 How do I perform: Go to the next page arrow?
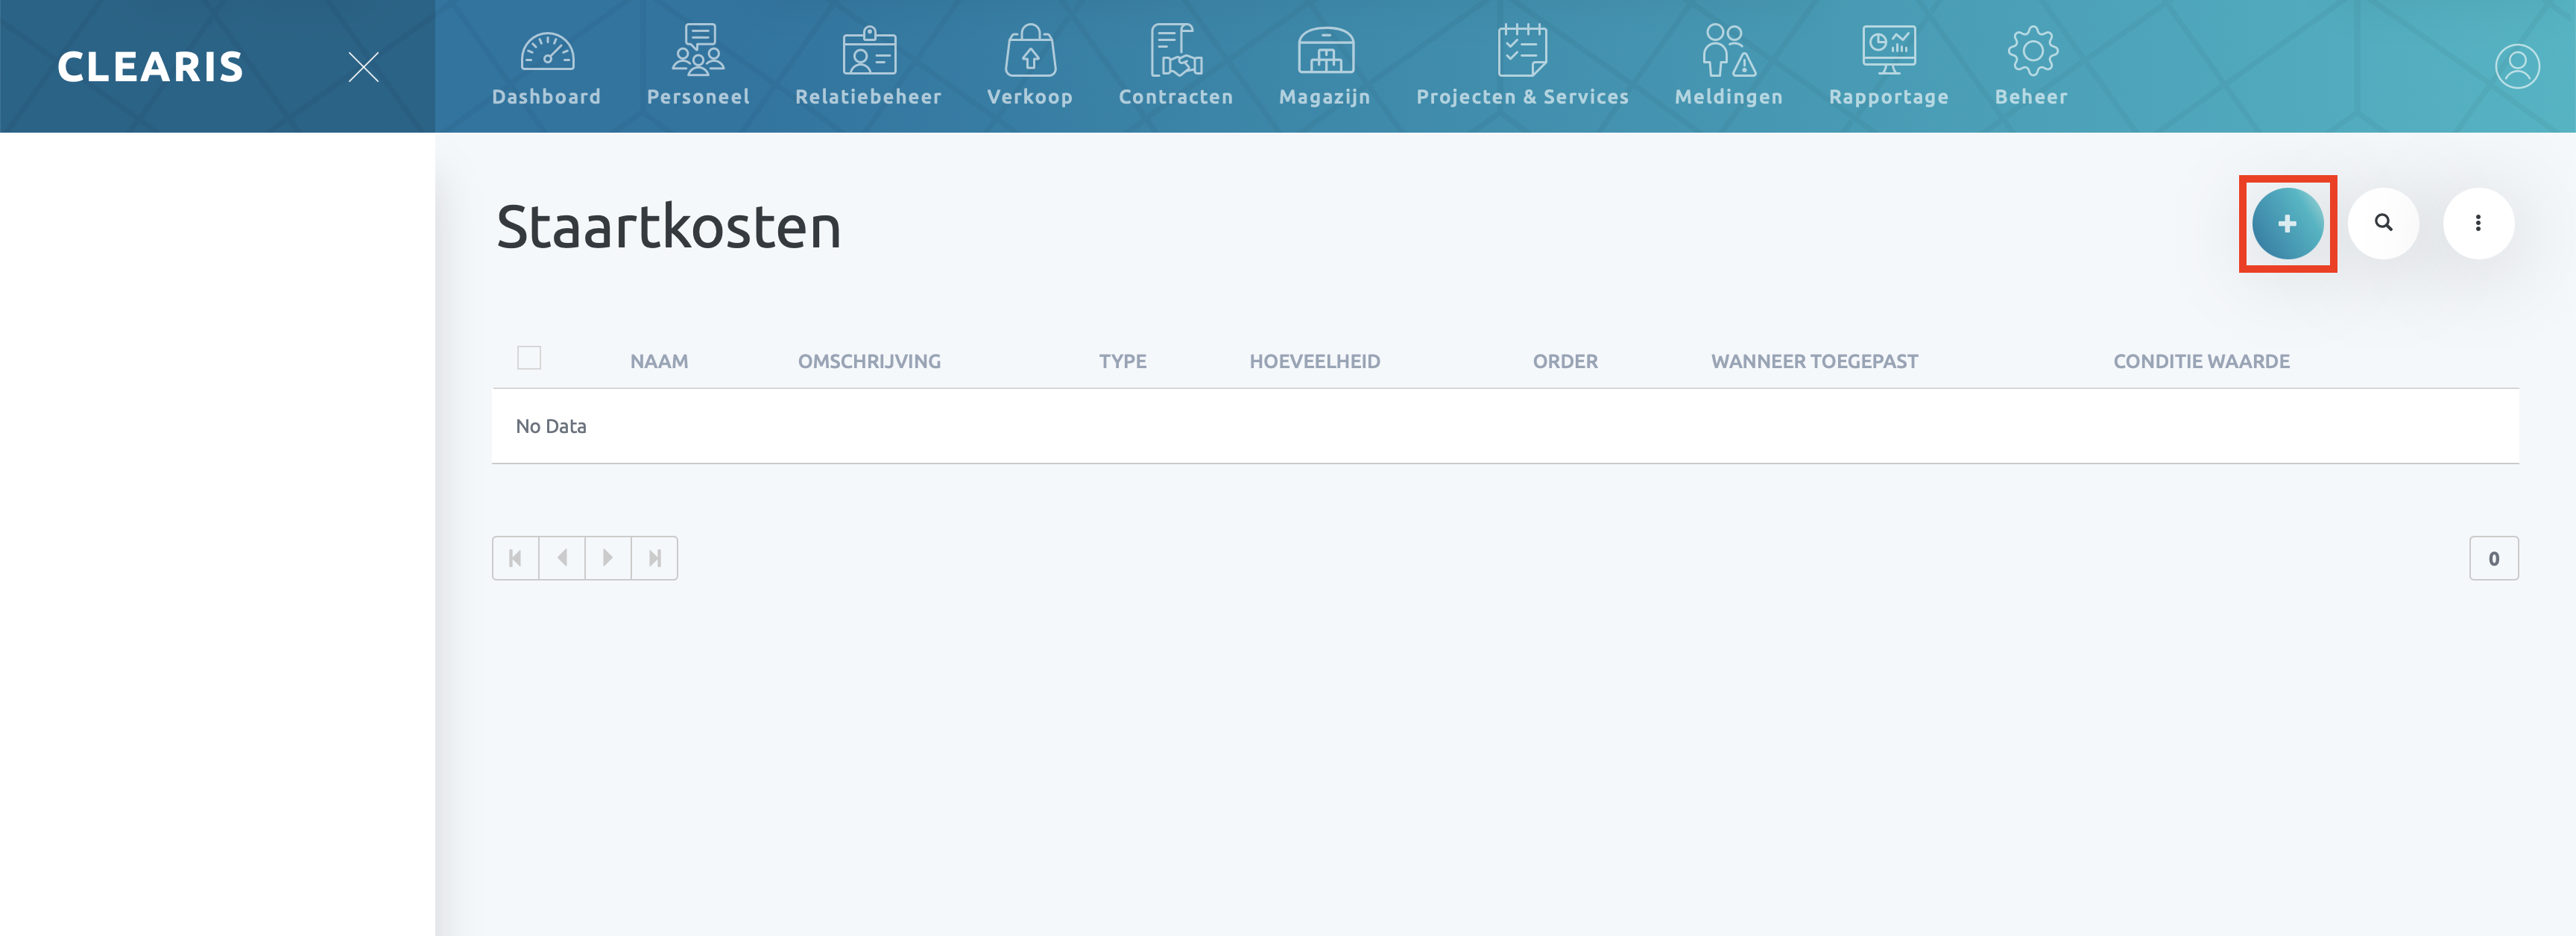607,558
